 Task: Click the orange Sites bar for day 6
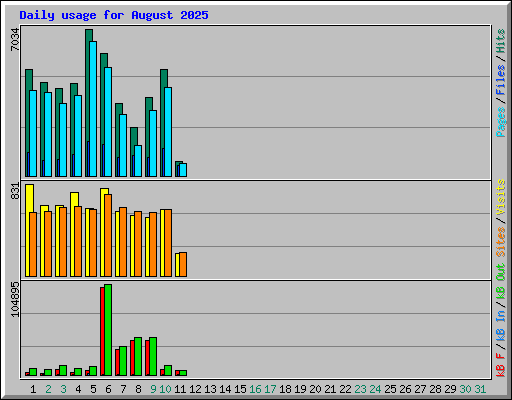(x=108, y=235)
